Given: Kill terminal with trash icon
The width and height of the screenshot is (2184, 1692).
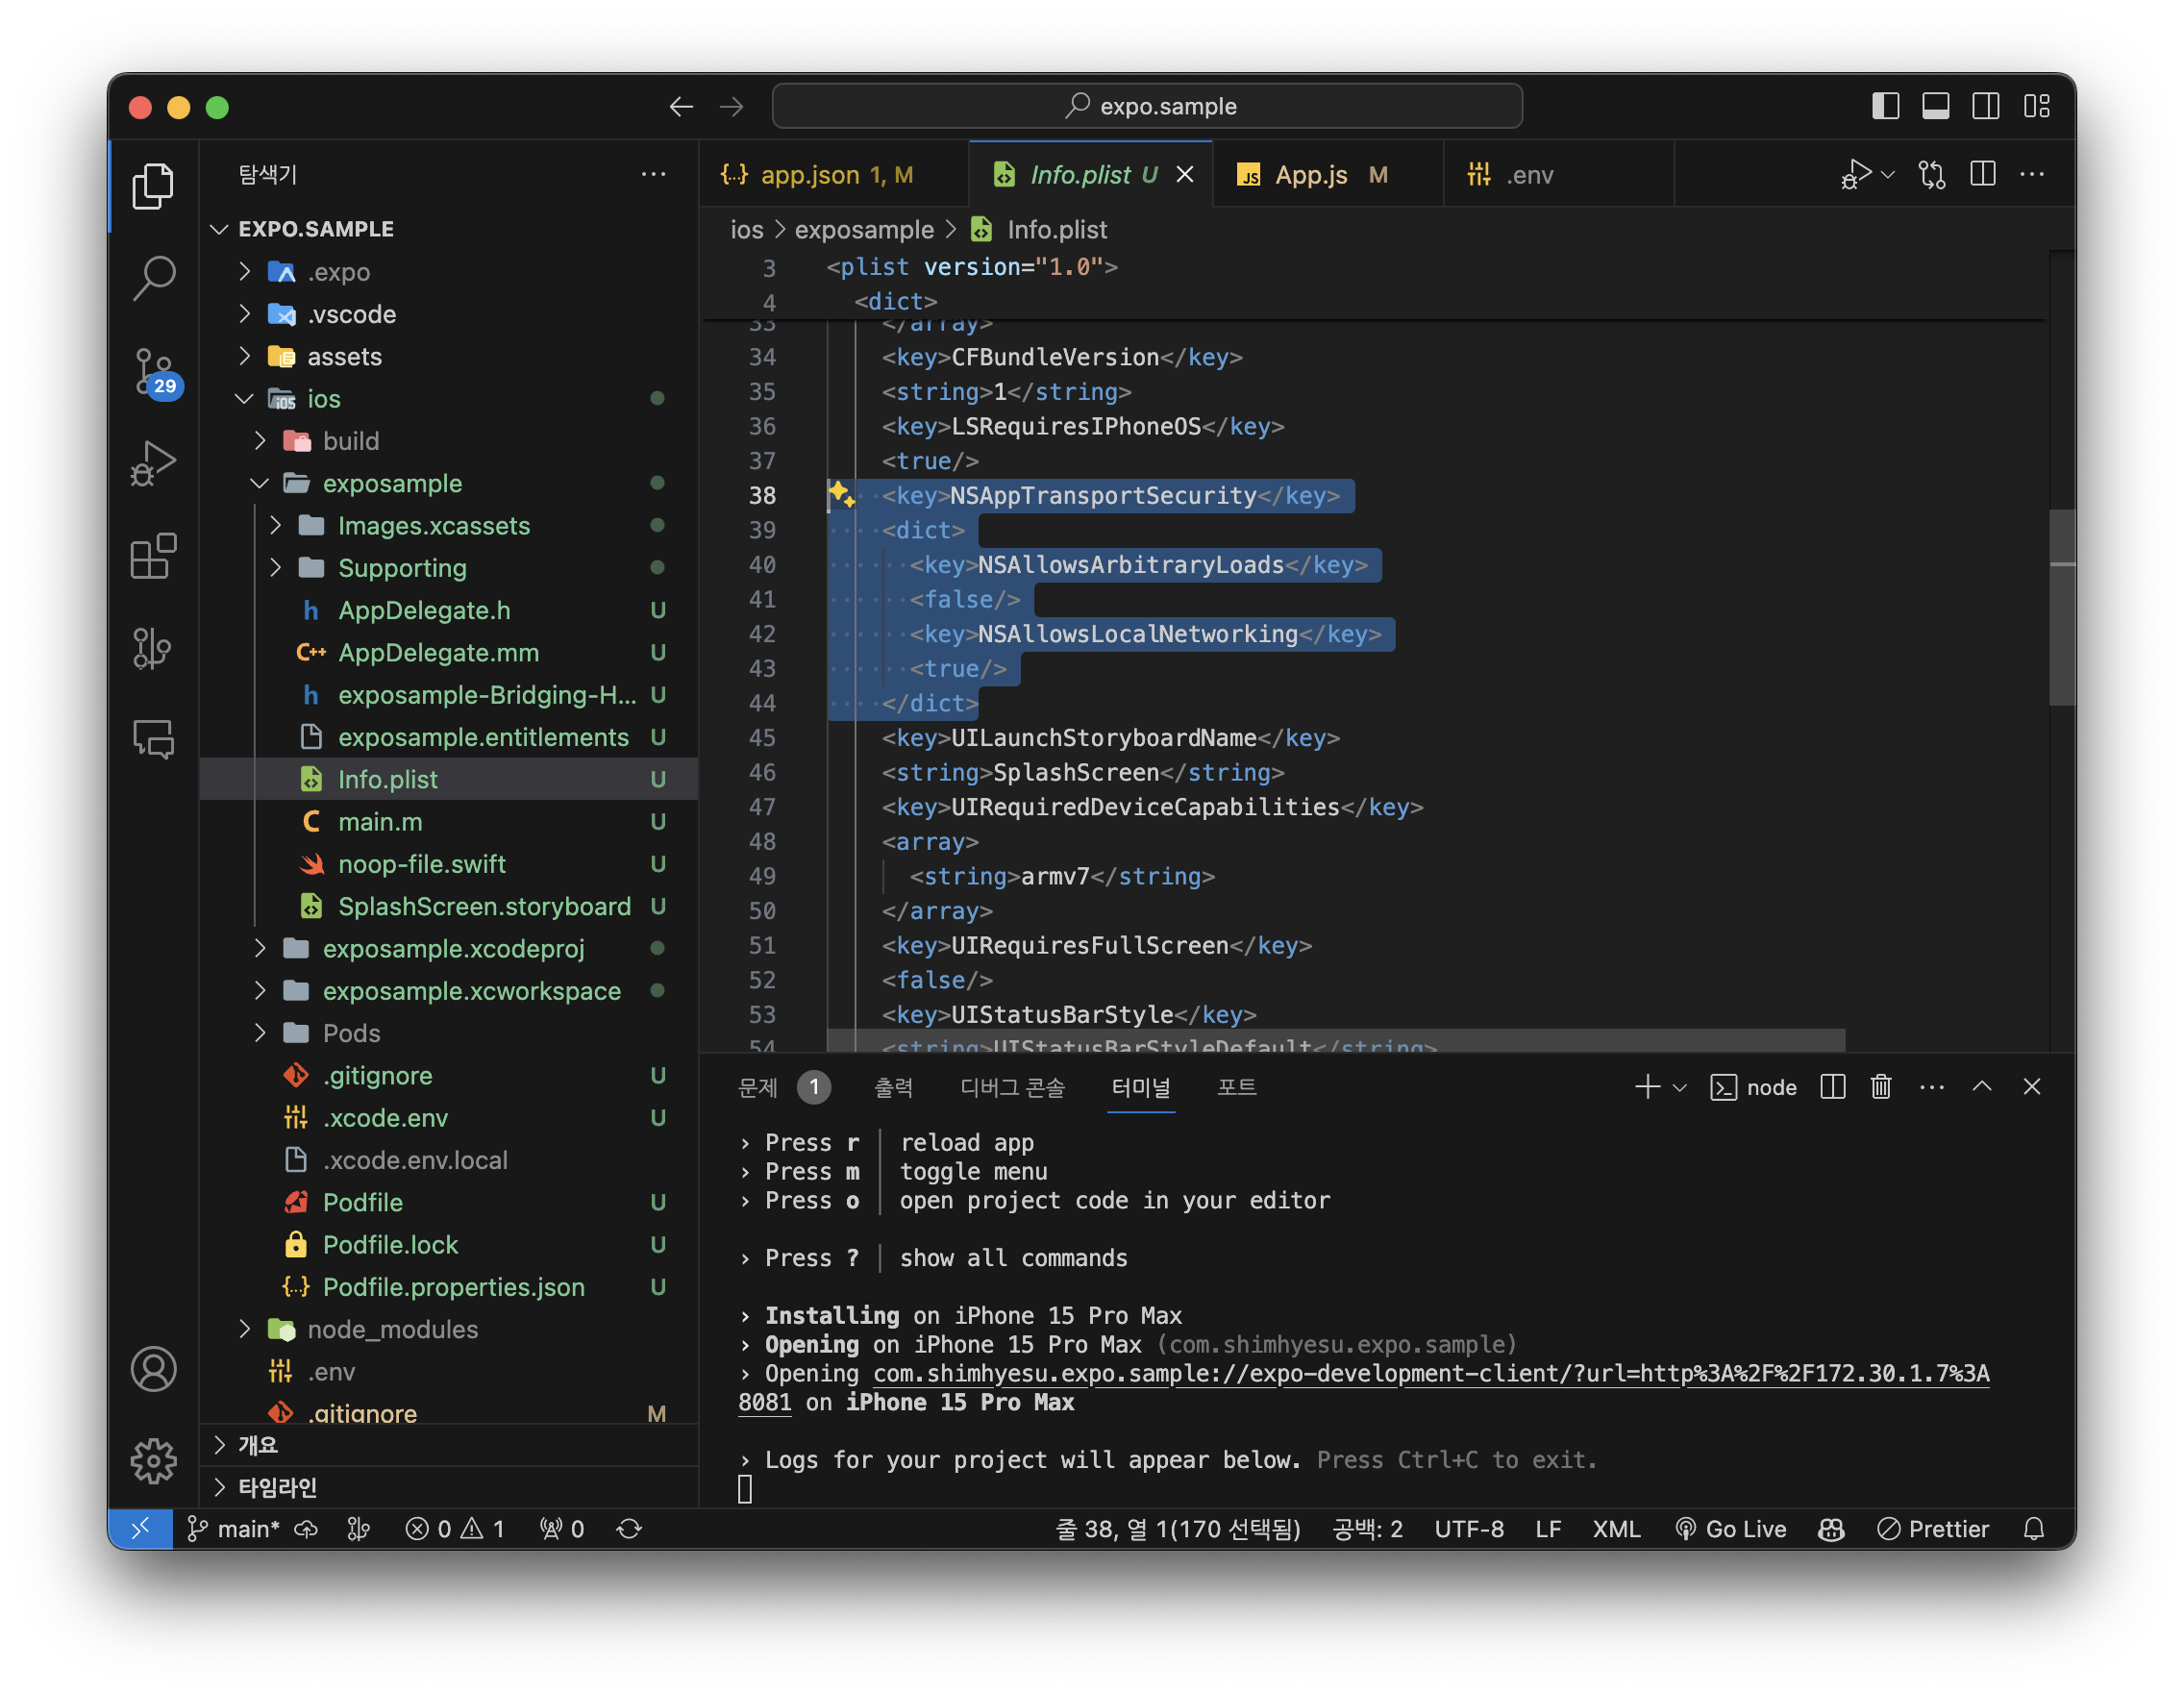Looking at the screenshot, I should [1880, 1087].
